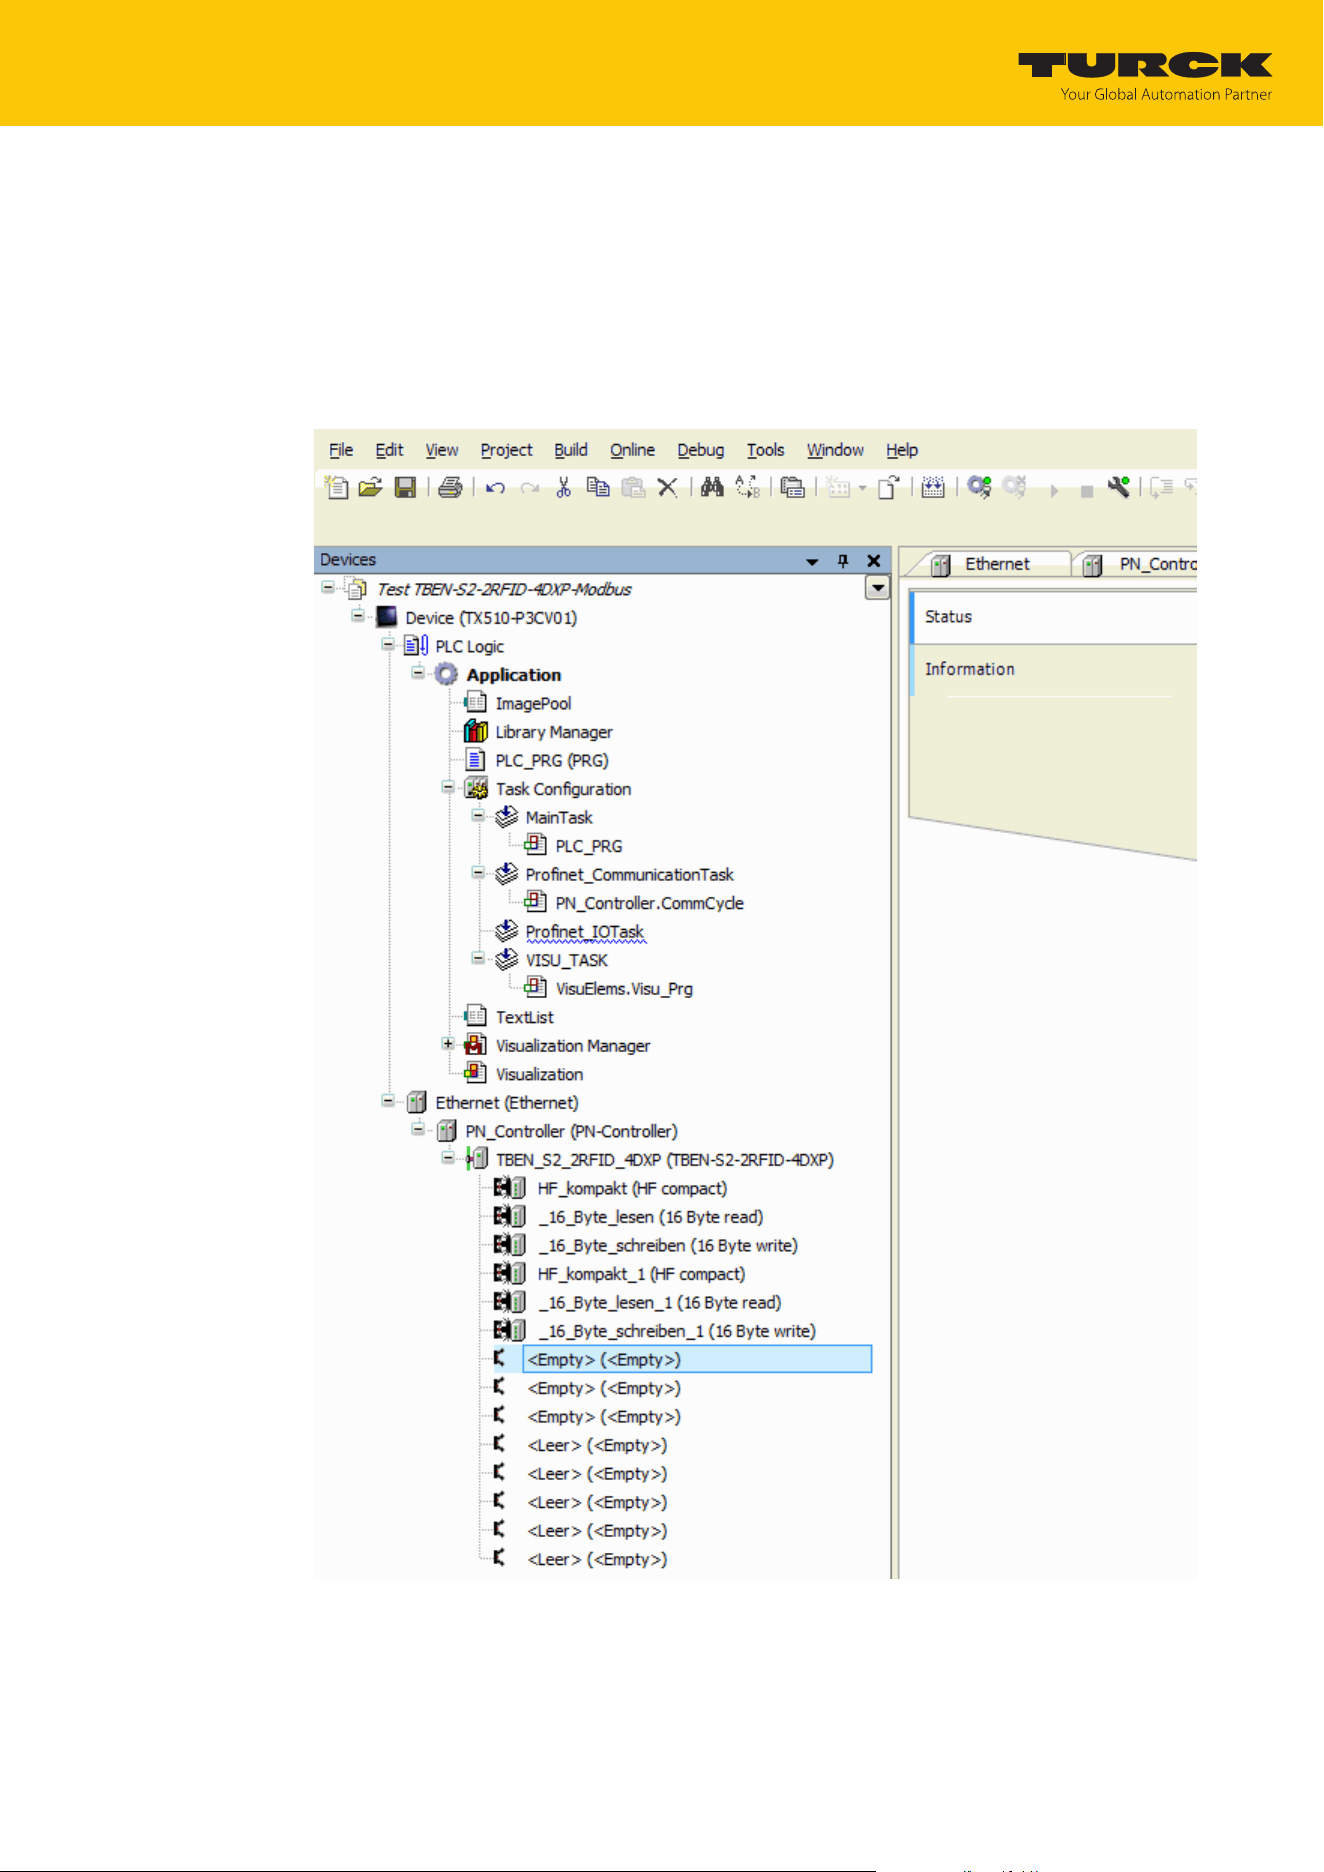1324x1872 pixels.
Task: Open the Devices panel dropdown arrow
Action: tap(812, 562)
